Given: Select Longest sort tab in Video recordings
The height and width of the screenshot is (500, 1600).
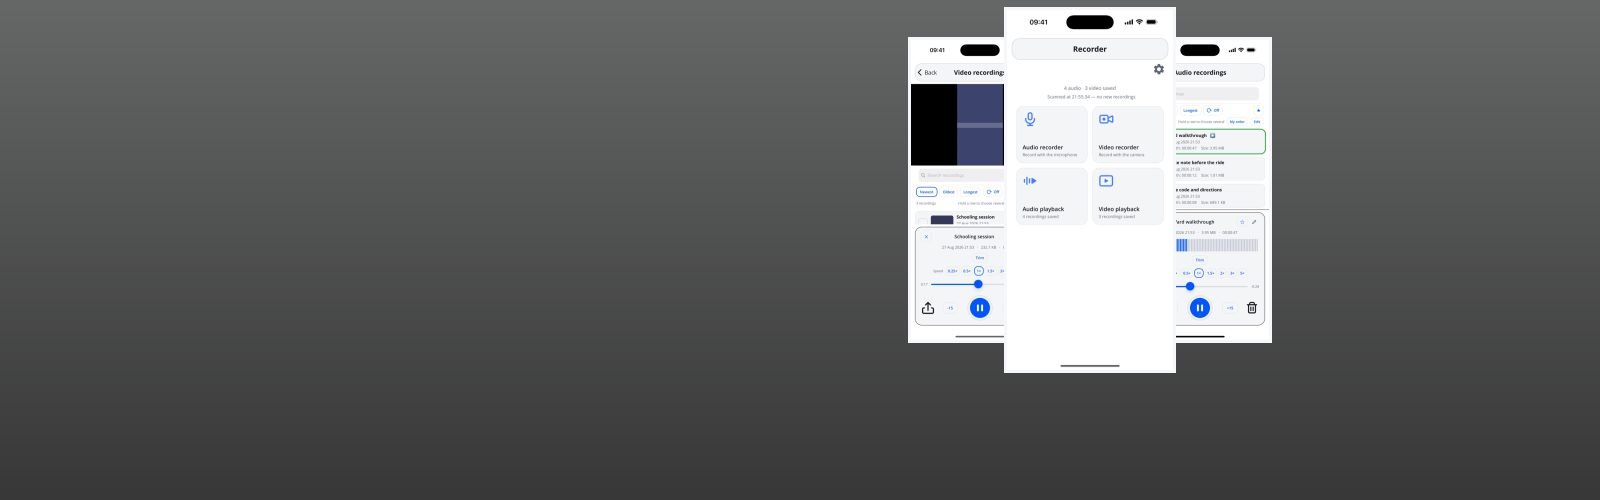Looking at the screenshot, I should (970, 192).
